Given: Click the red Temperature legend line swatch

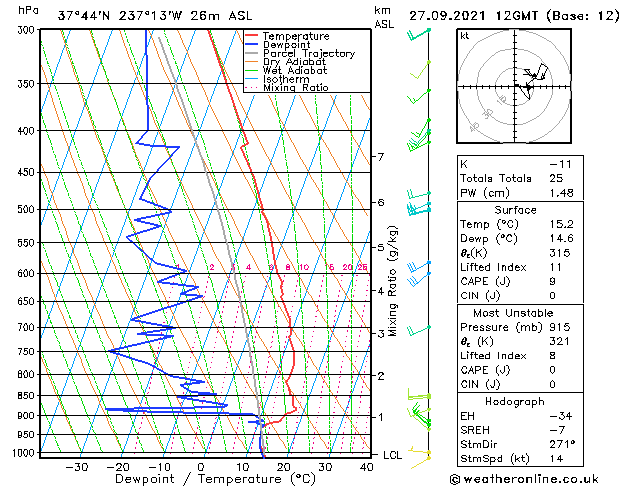Looking at the screenshot, I should [x=252, y=36].
